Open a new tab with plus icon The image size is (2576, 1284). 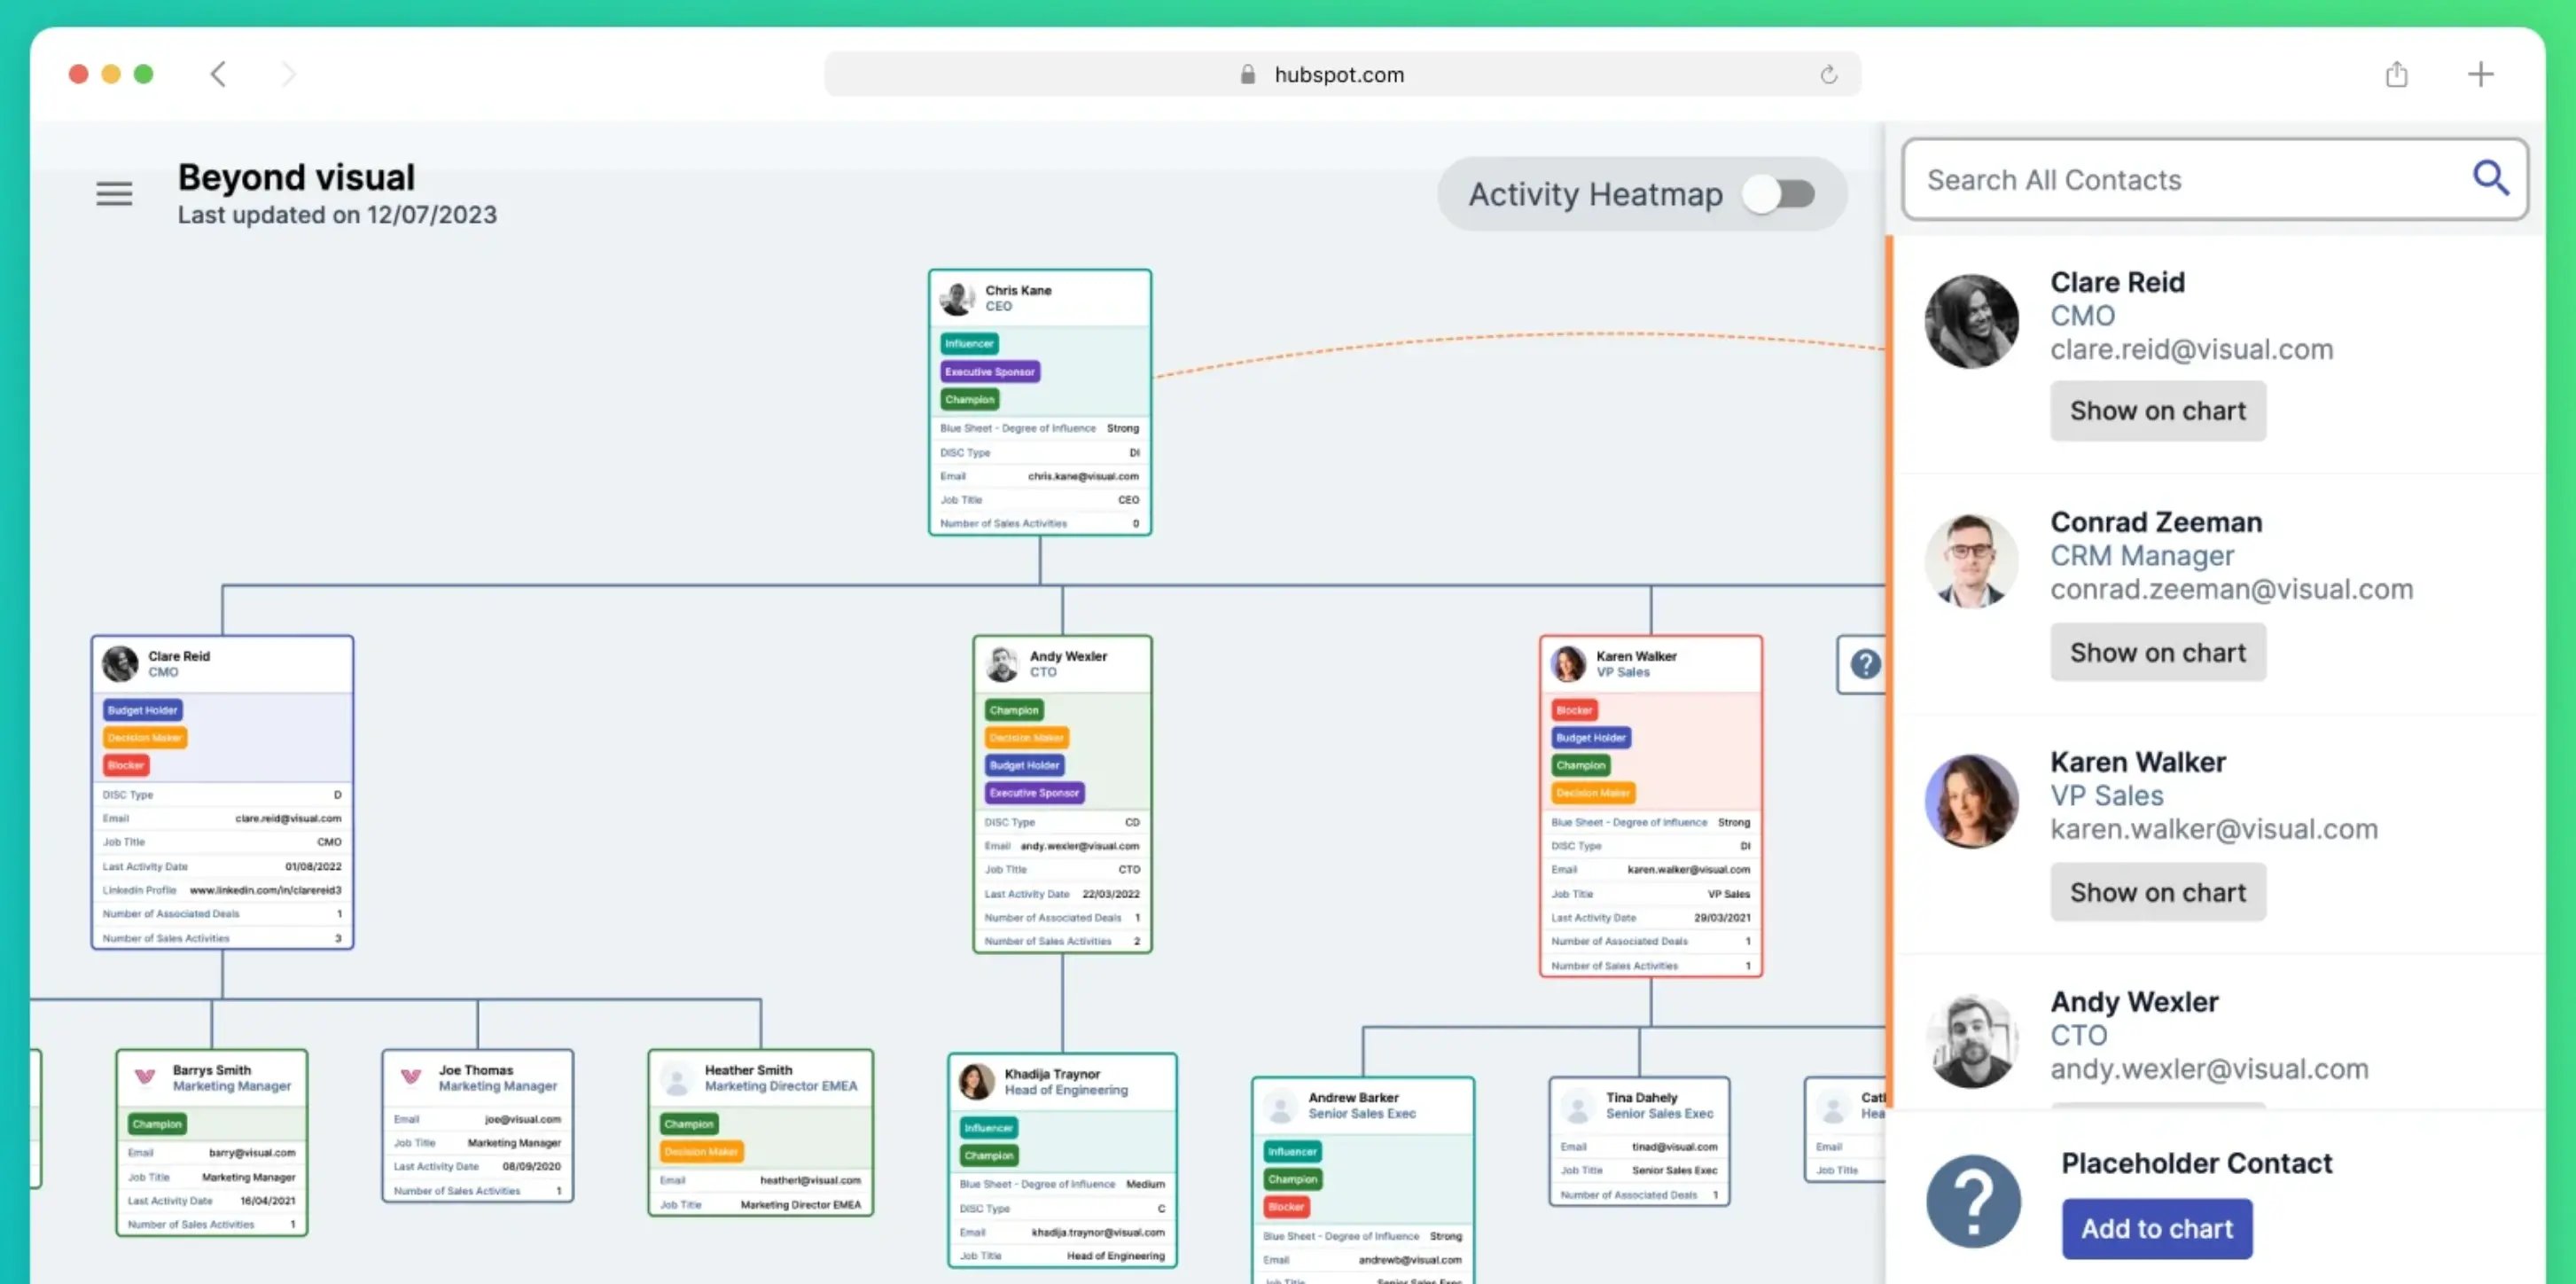point(2479,74)
